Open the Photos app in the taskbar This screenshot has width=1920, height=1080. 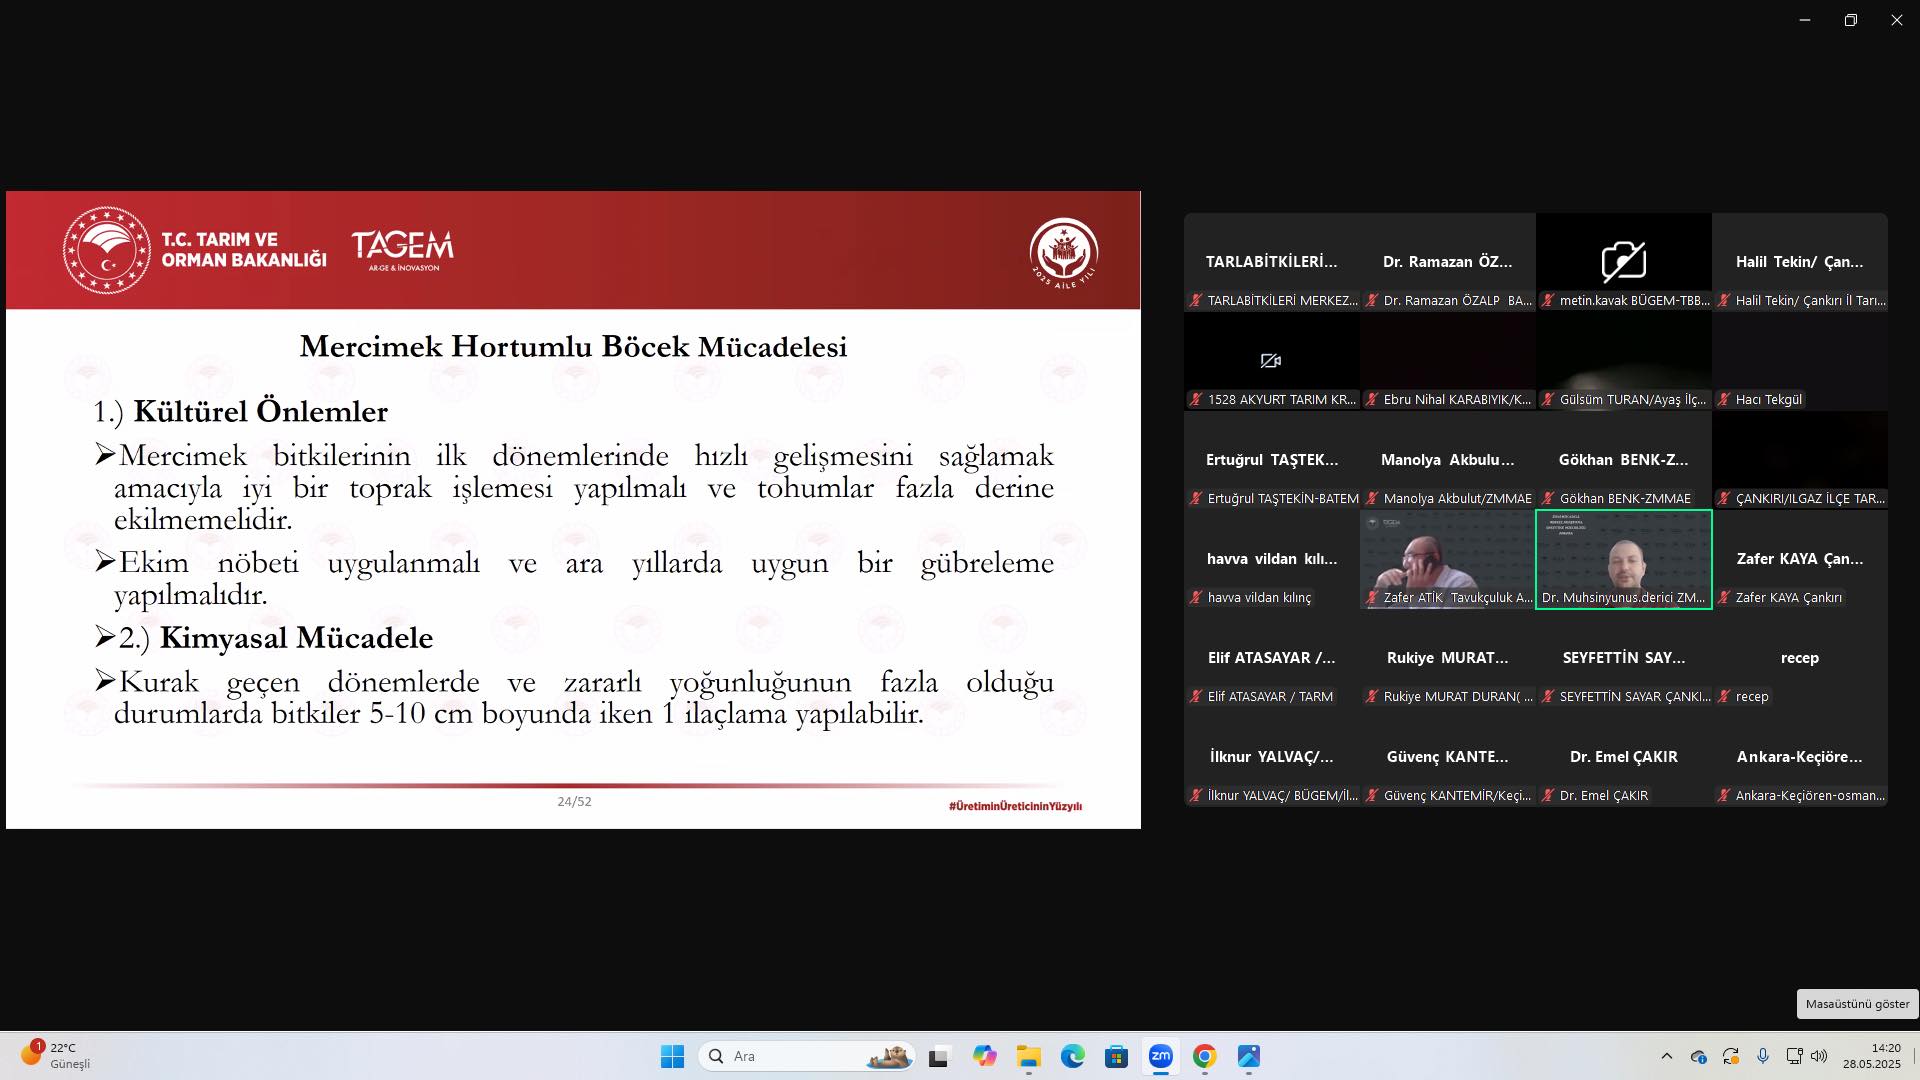(x=1248, y=1056)
